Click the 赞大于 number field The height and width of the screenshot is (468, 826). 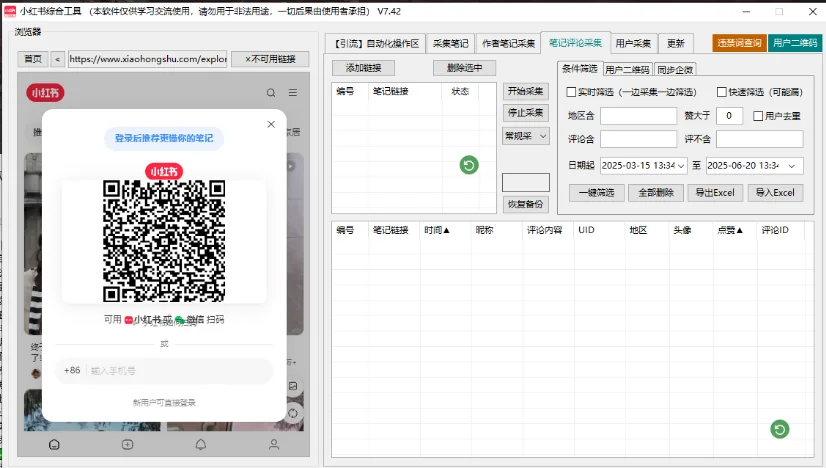729,116
